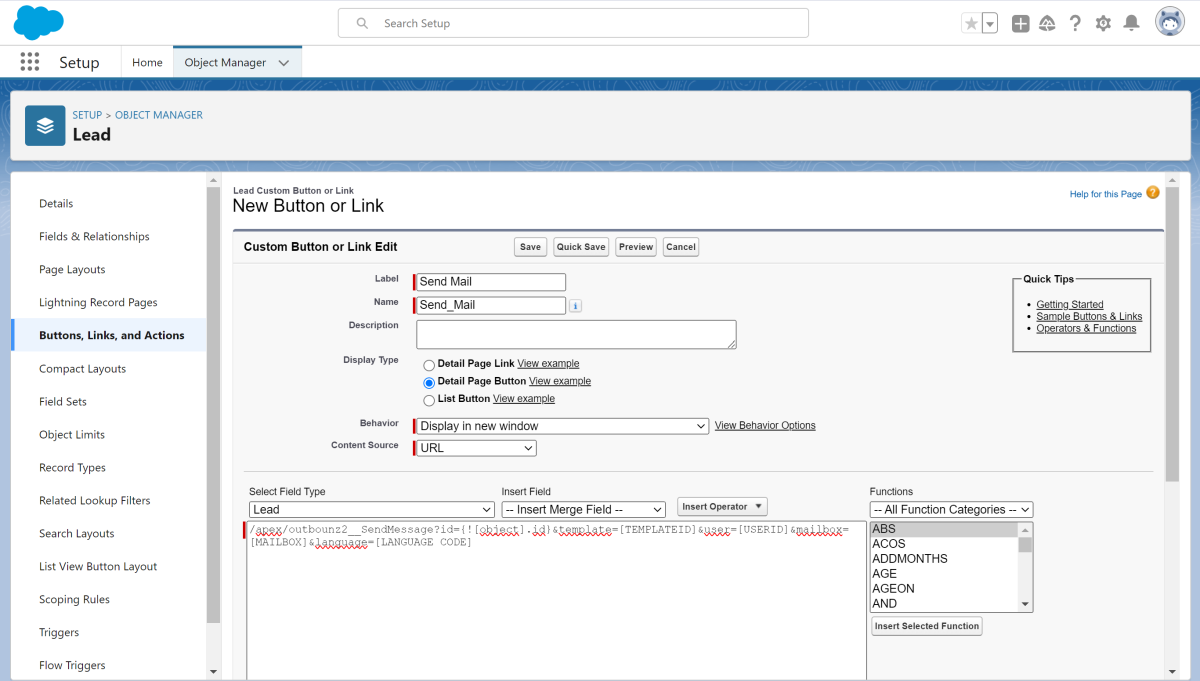The image size is (1200, 681).
Task: Click the Cancel button
Action: [681, 247]
